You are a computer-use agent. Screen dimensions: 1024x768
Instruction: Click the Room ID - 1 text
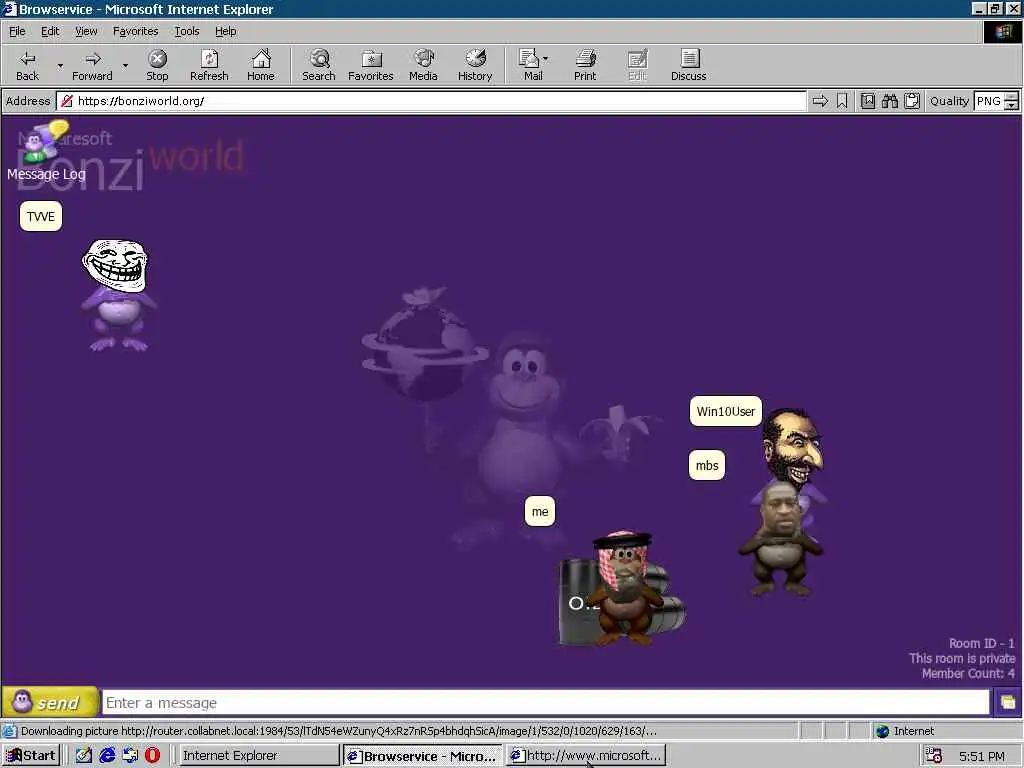[982, 643]
